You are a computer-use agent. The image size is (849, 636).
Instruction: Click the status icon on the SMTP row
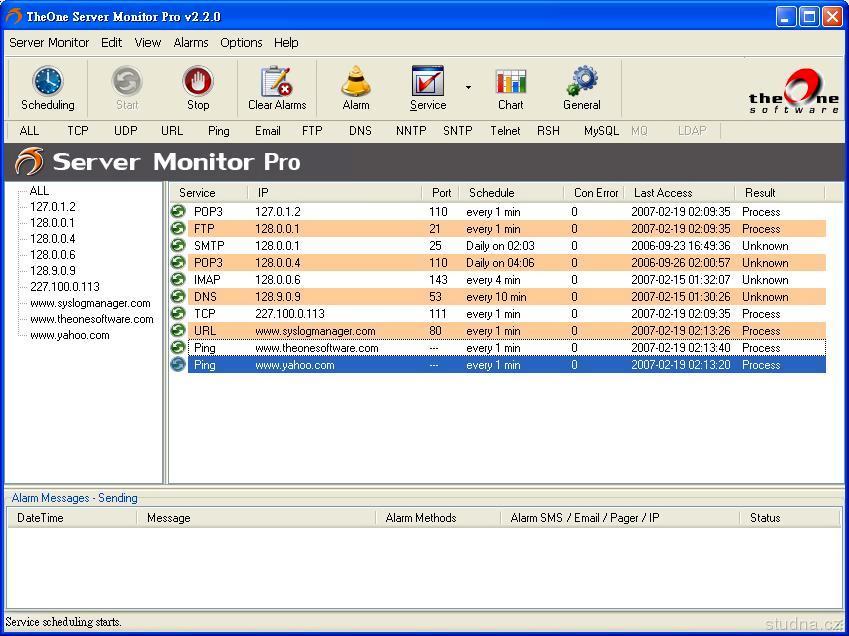(178, 246)
